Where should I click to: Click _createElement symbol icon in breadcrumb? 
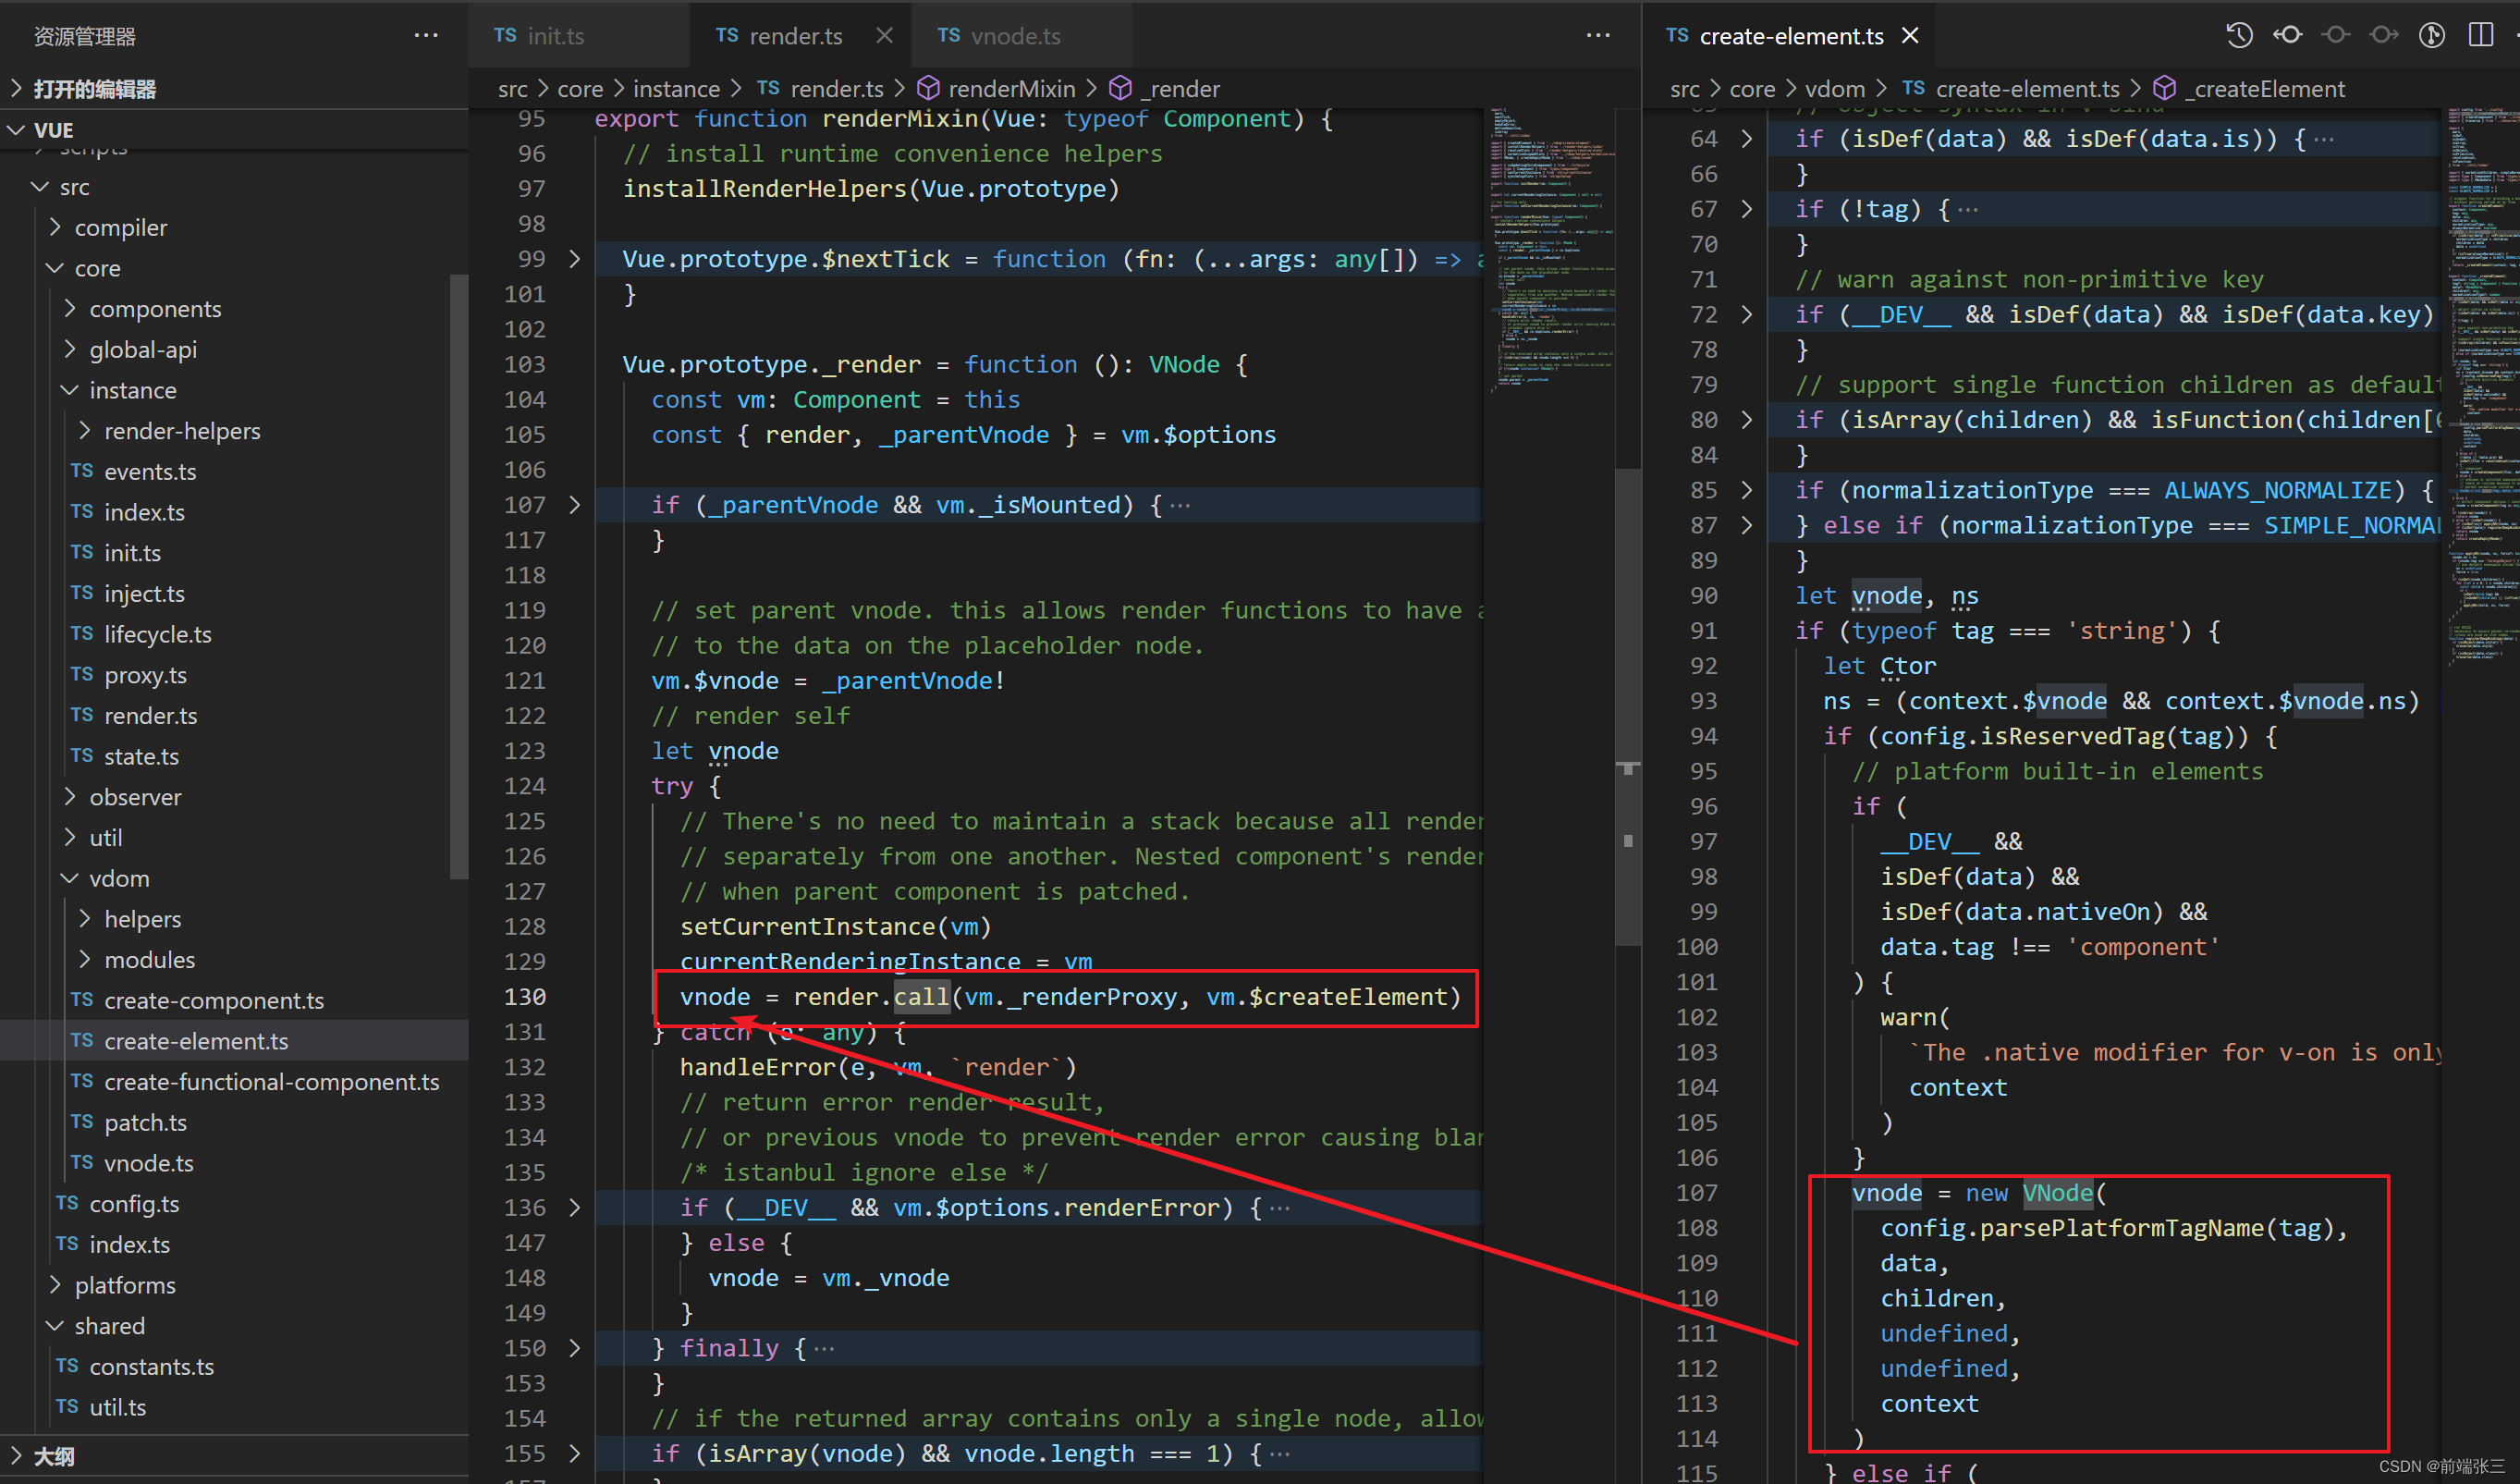click(2164, 89)
